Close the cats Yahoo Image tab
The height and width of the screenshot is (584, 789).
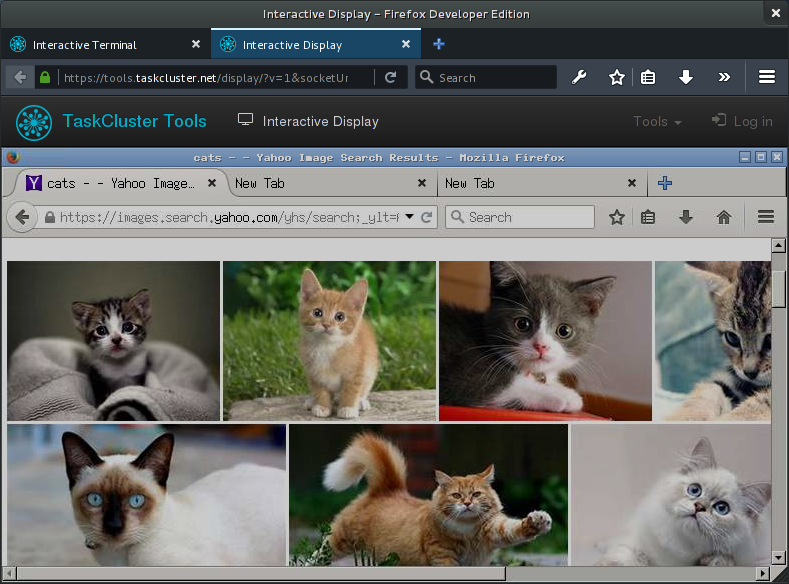click(212, 183)
